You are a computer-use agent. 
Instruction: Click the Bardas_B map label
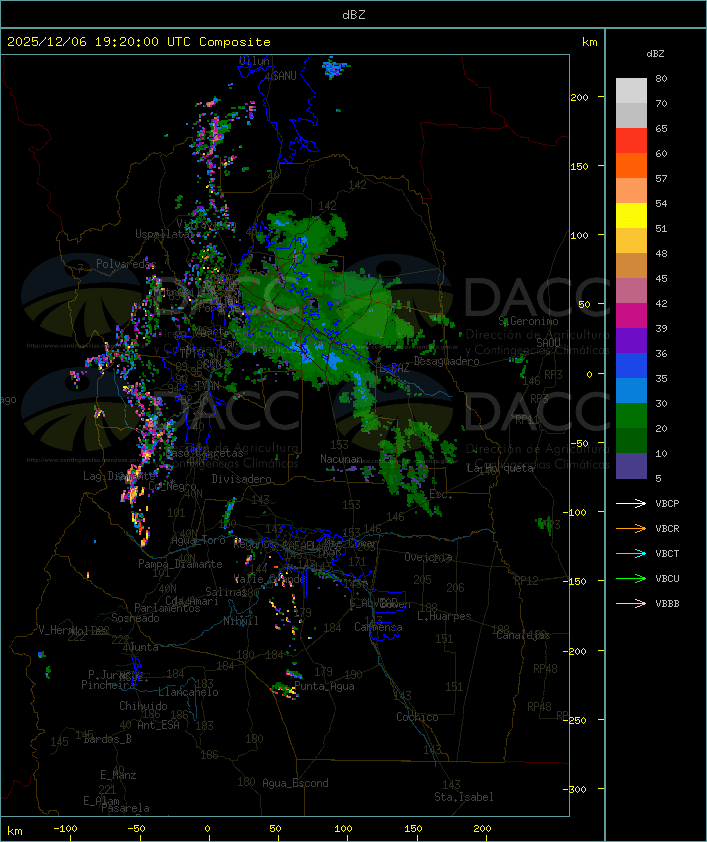[x=107, y=739]
